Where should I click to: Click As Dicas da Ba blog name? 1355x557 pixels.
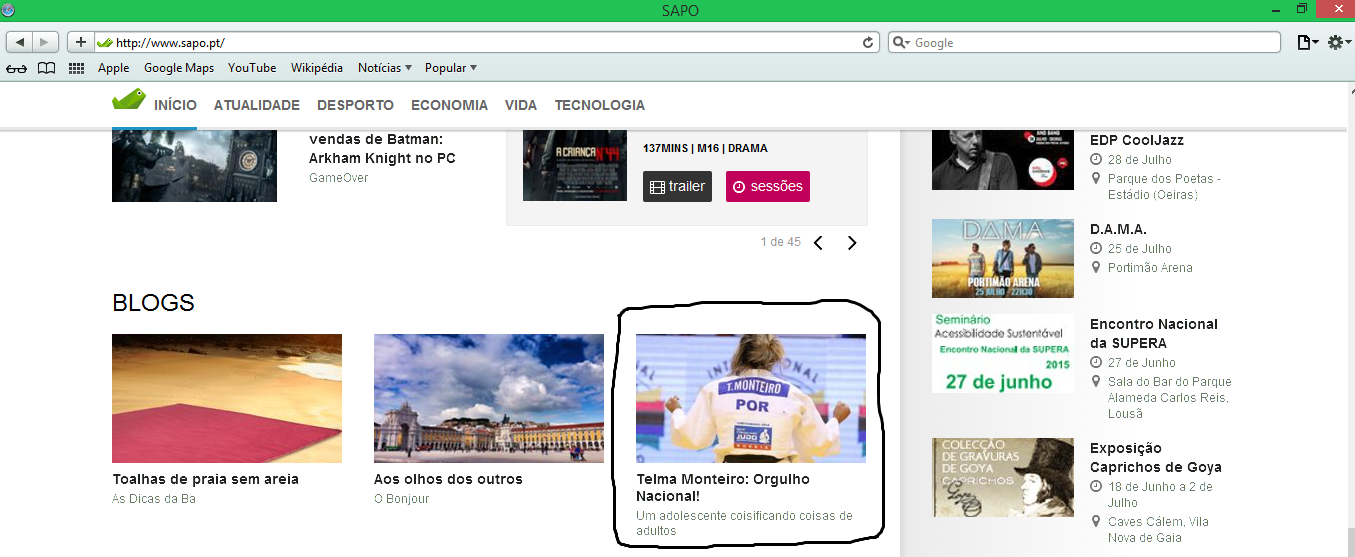(x=154, y=499)
